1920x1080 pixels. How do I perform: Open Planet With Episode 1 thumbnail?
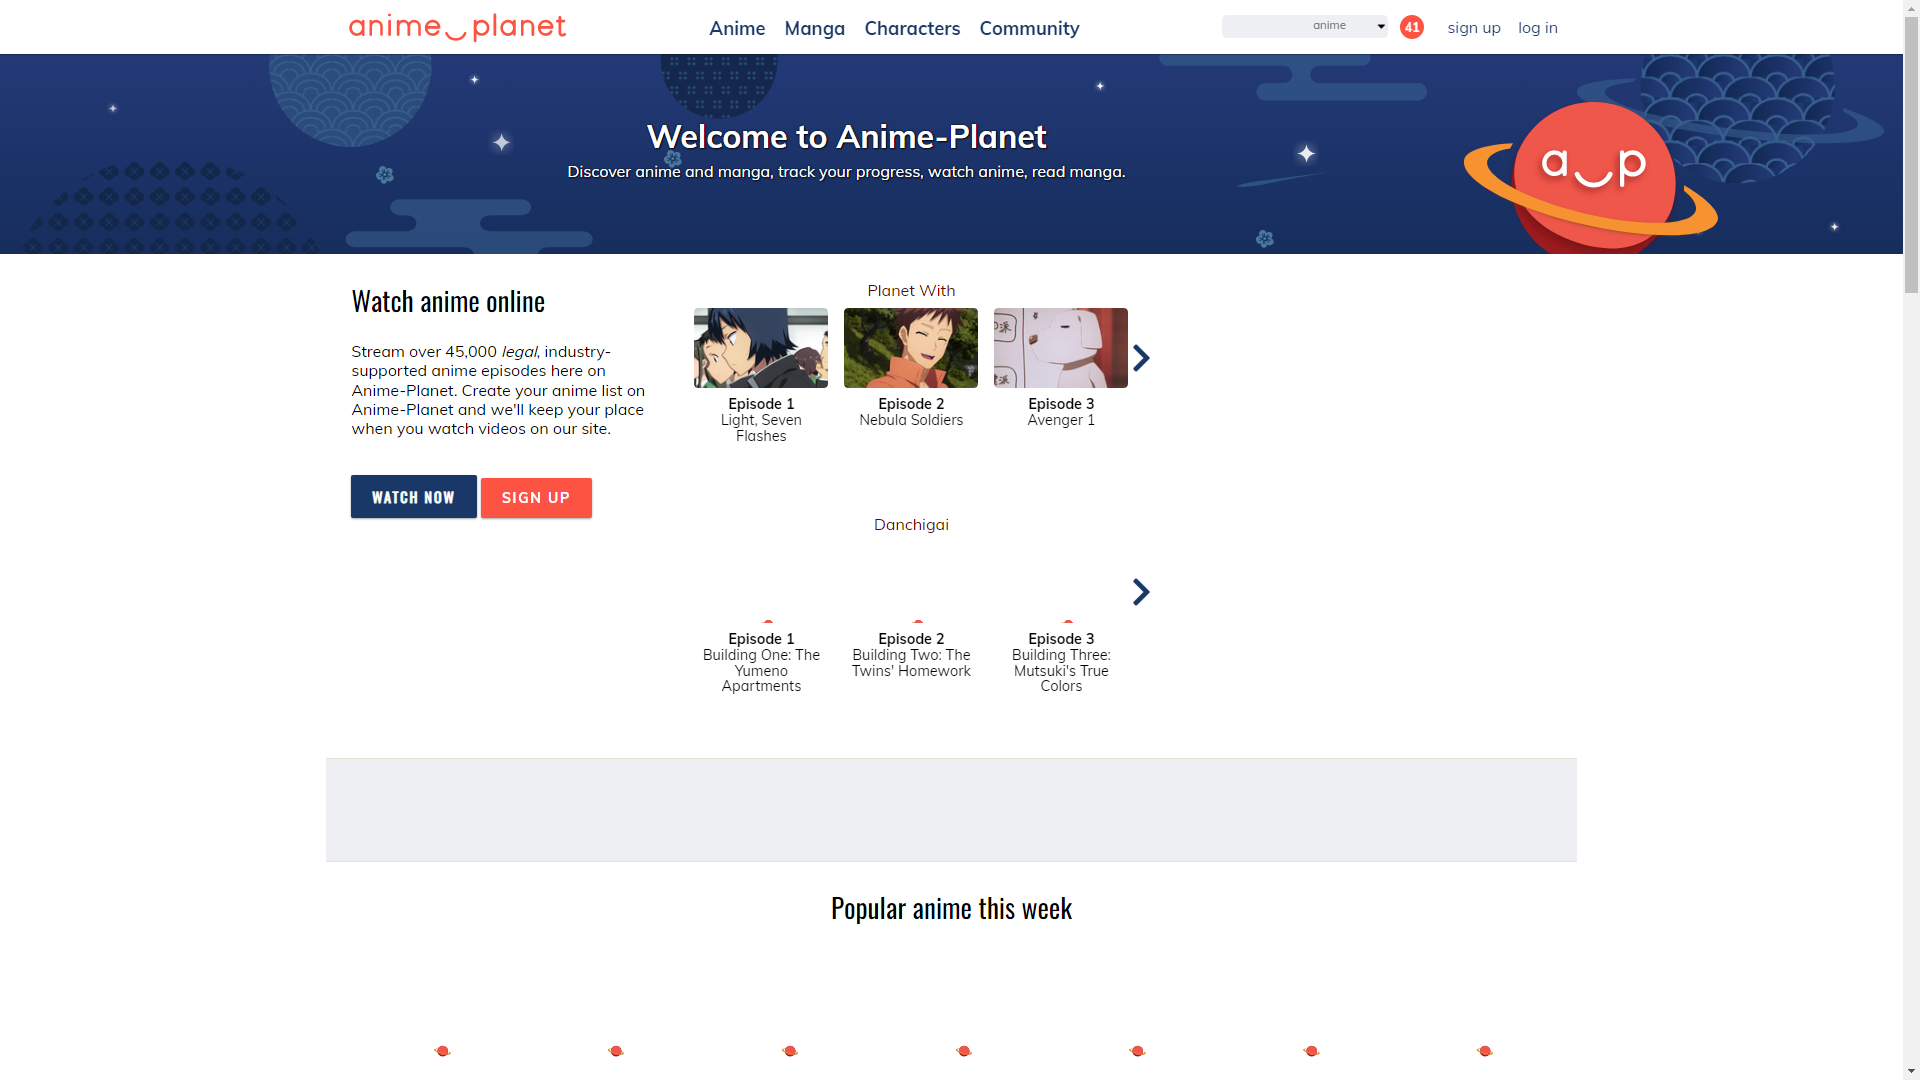point(761,348)
